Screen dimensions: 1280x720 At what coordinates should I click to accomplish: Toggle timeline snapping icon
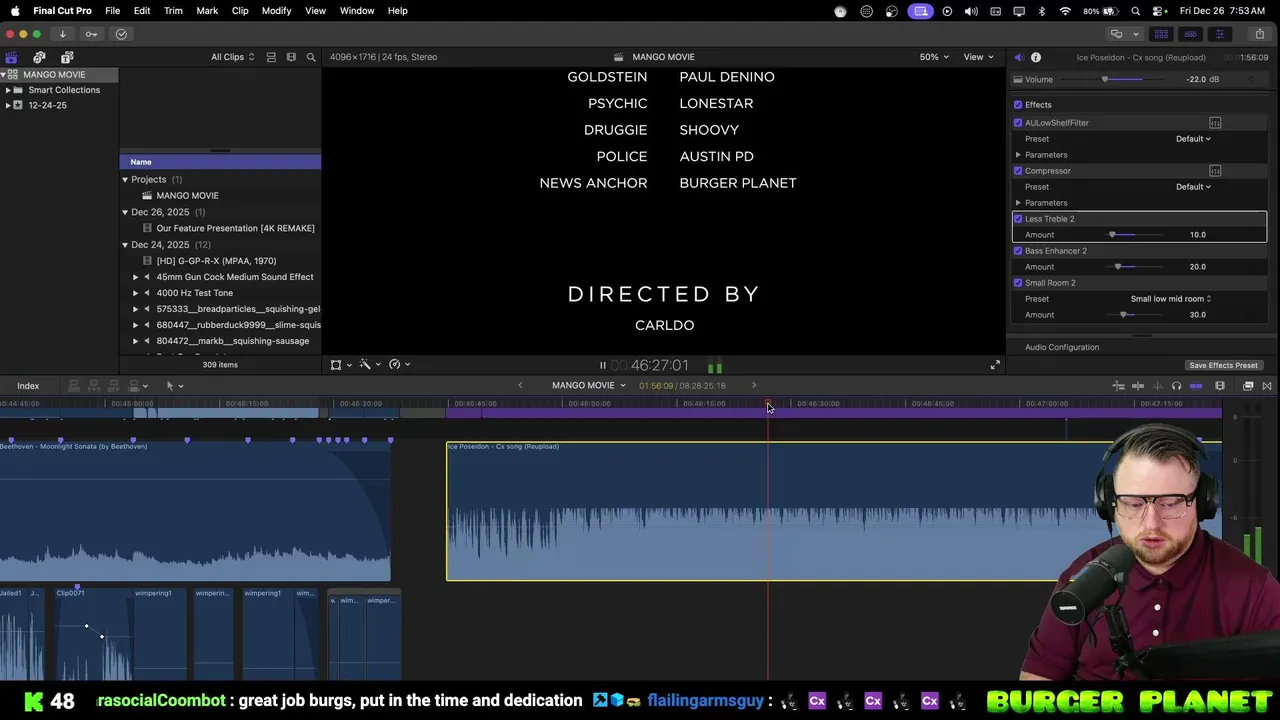pos(1196,386)
